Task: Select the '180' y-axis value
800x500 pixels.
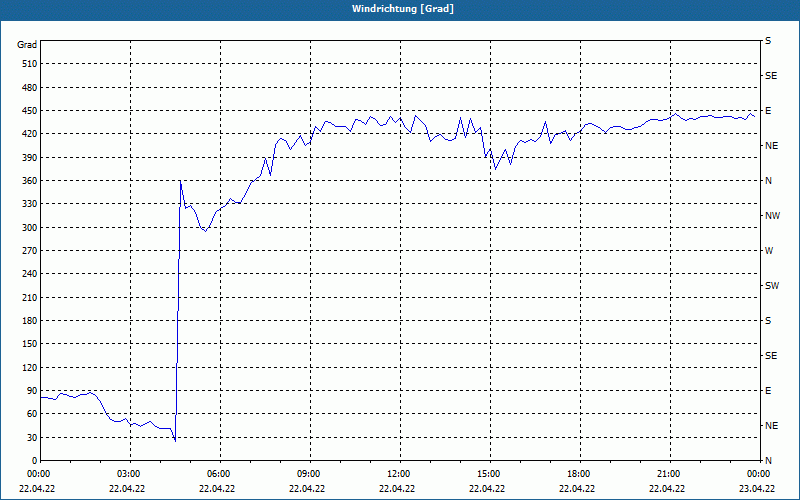Action: 30,321
